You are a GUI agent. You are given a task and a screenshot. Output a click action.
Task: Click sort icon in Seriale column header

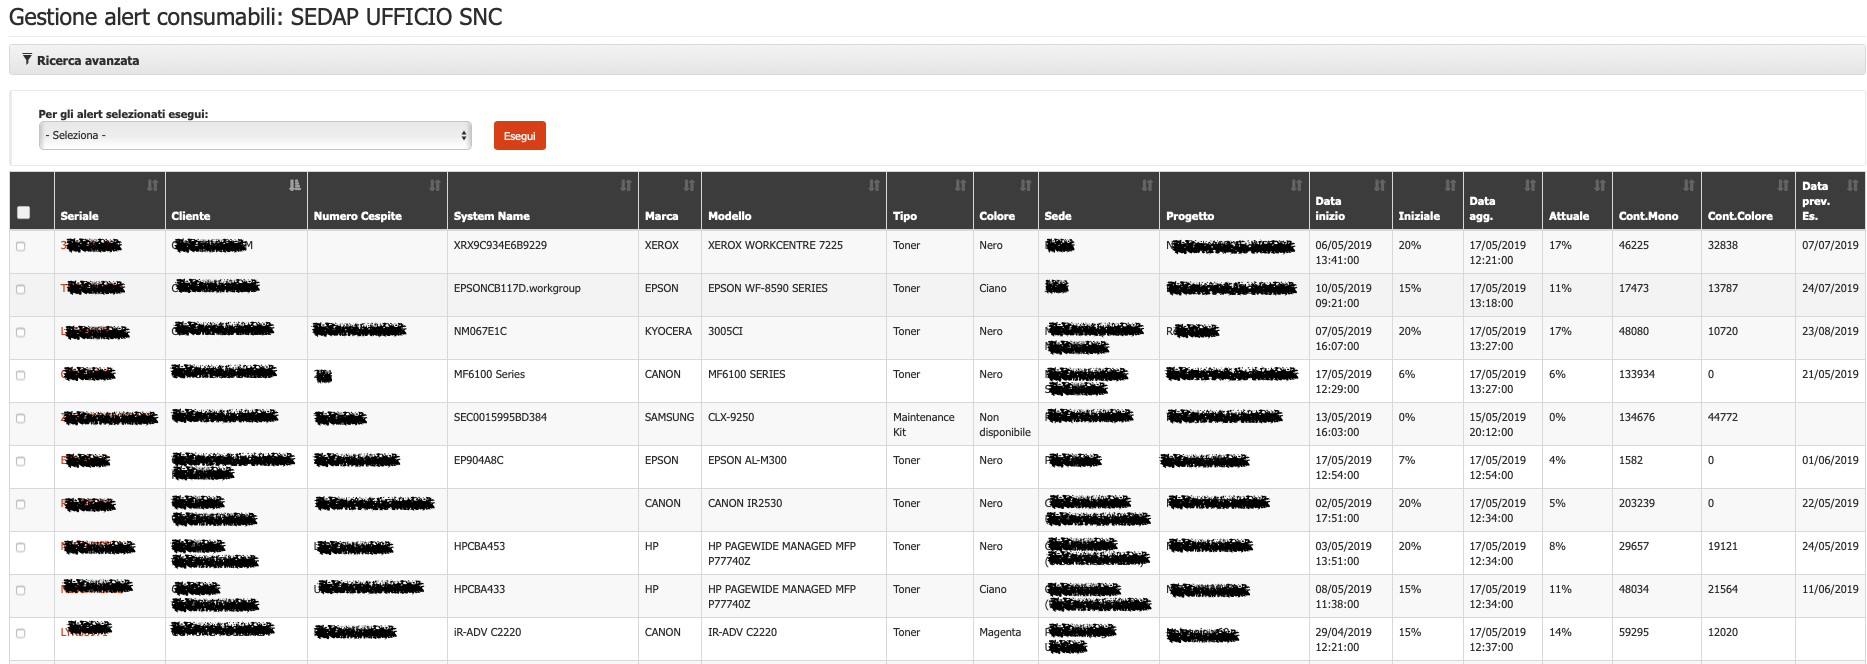152,186
